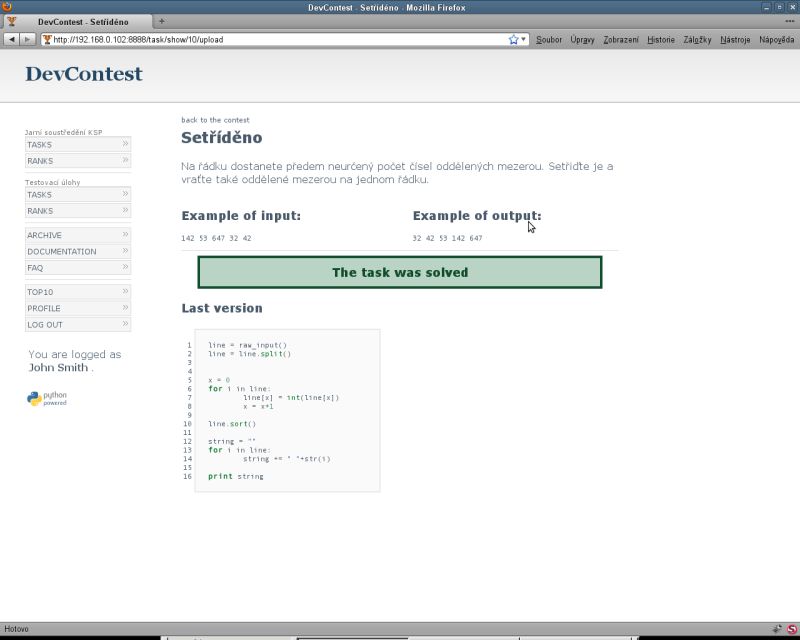Open the DOCUMENTATION sidebar link
This screenshot has height=640, width=800.
click(78, 252)
